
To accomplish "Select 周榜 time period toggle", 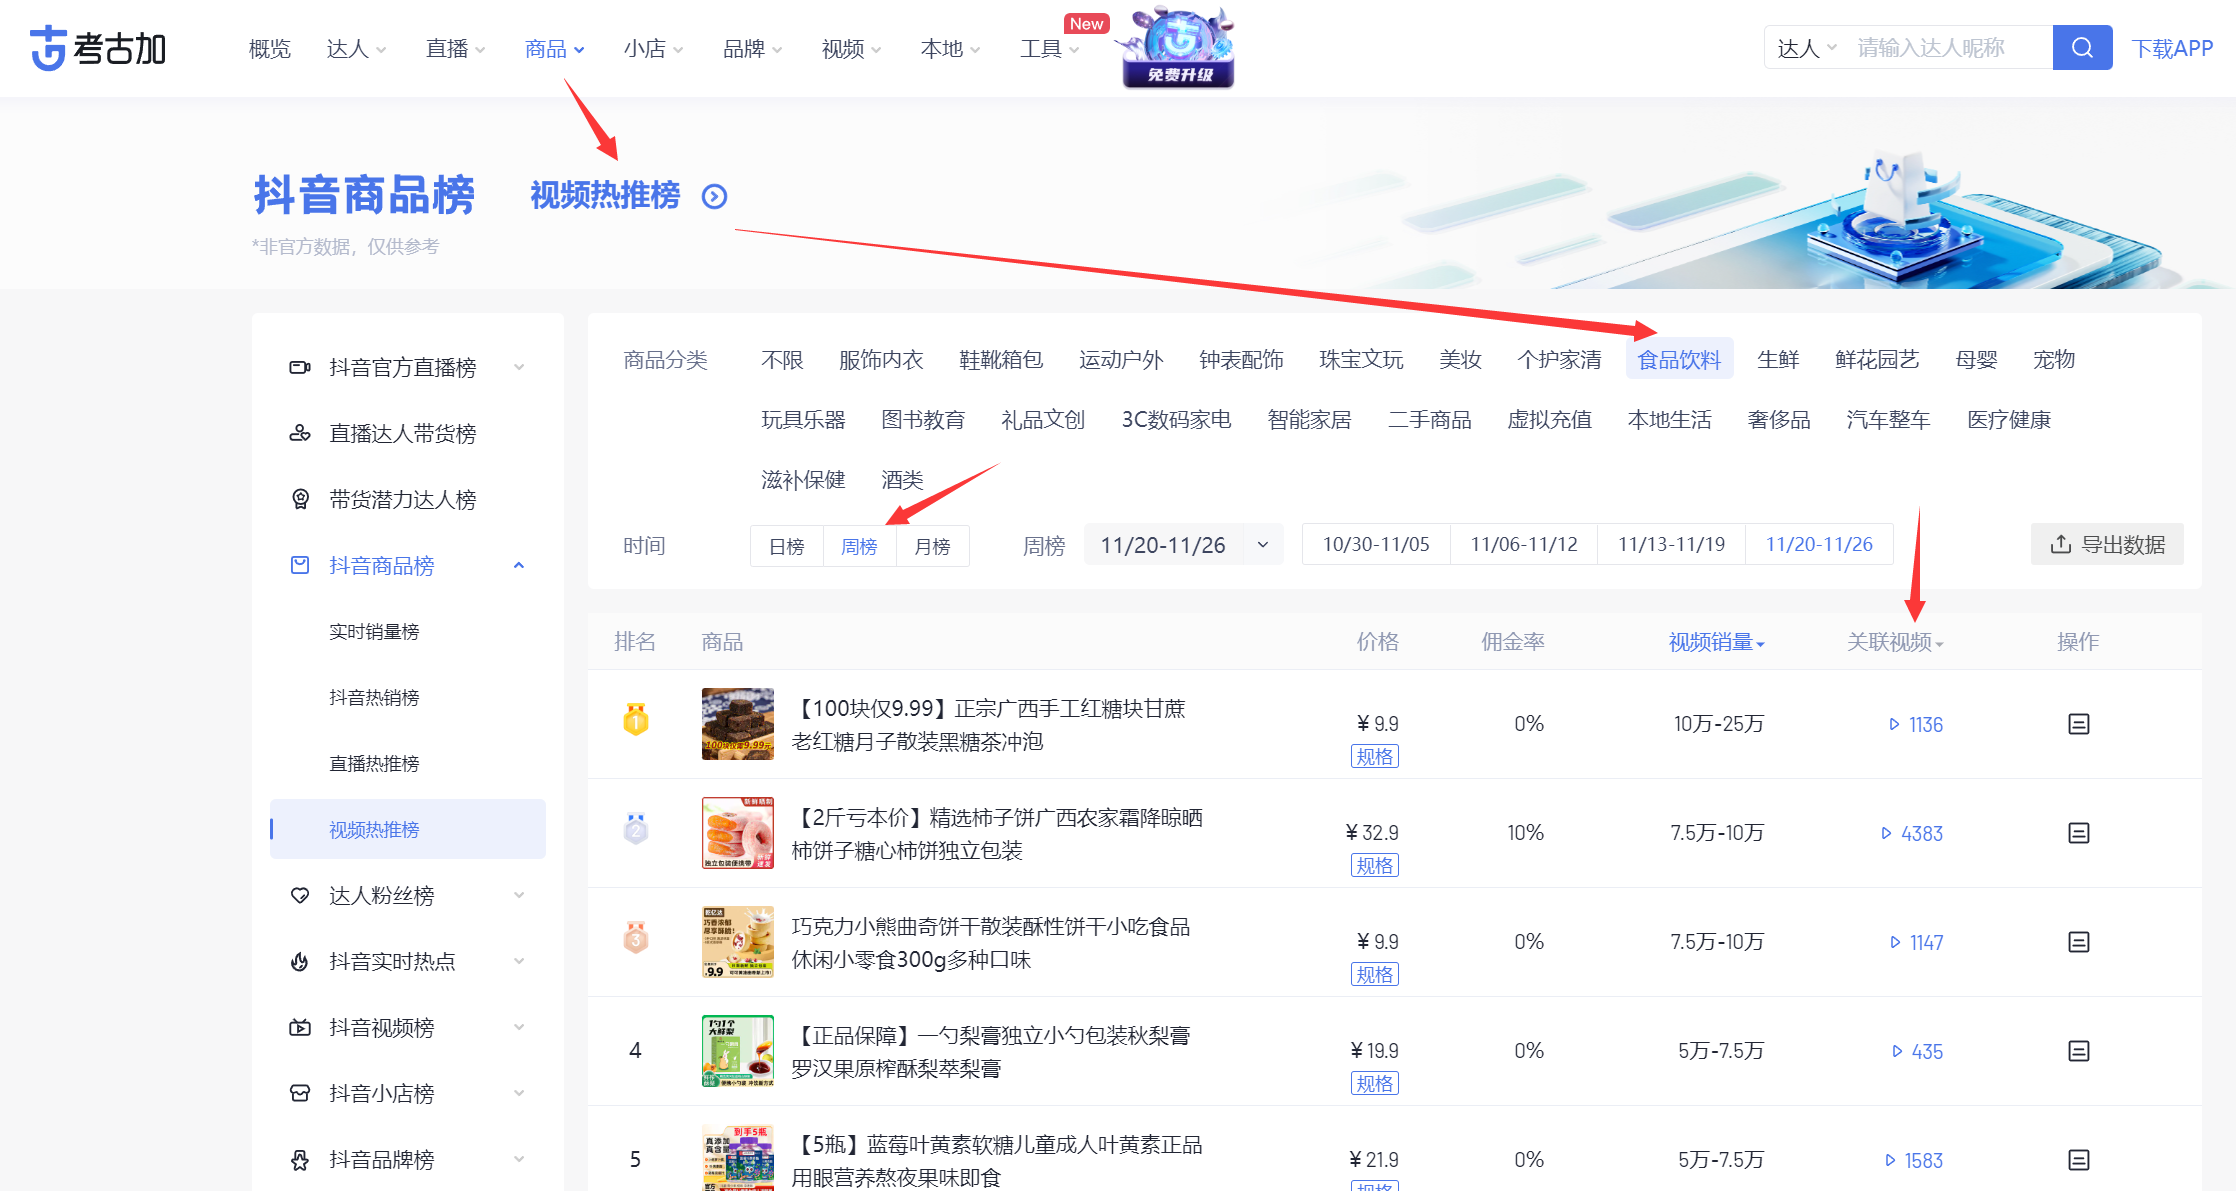I will coord(859,544).
